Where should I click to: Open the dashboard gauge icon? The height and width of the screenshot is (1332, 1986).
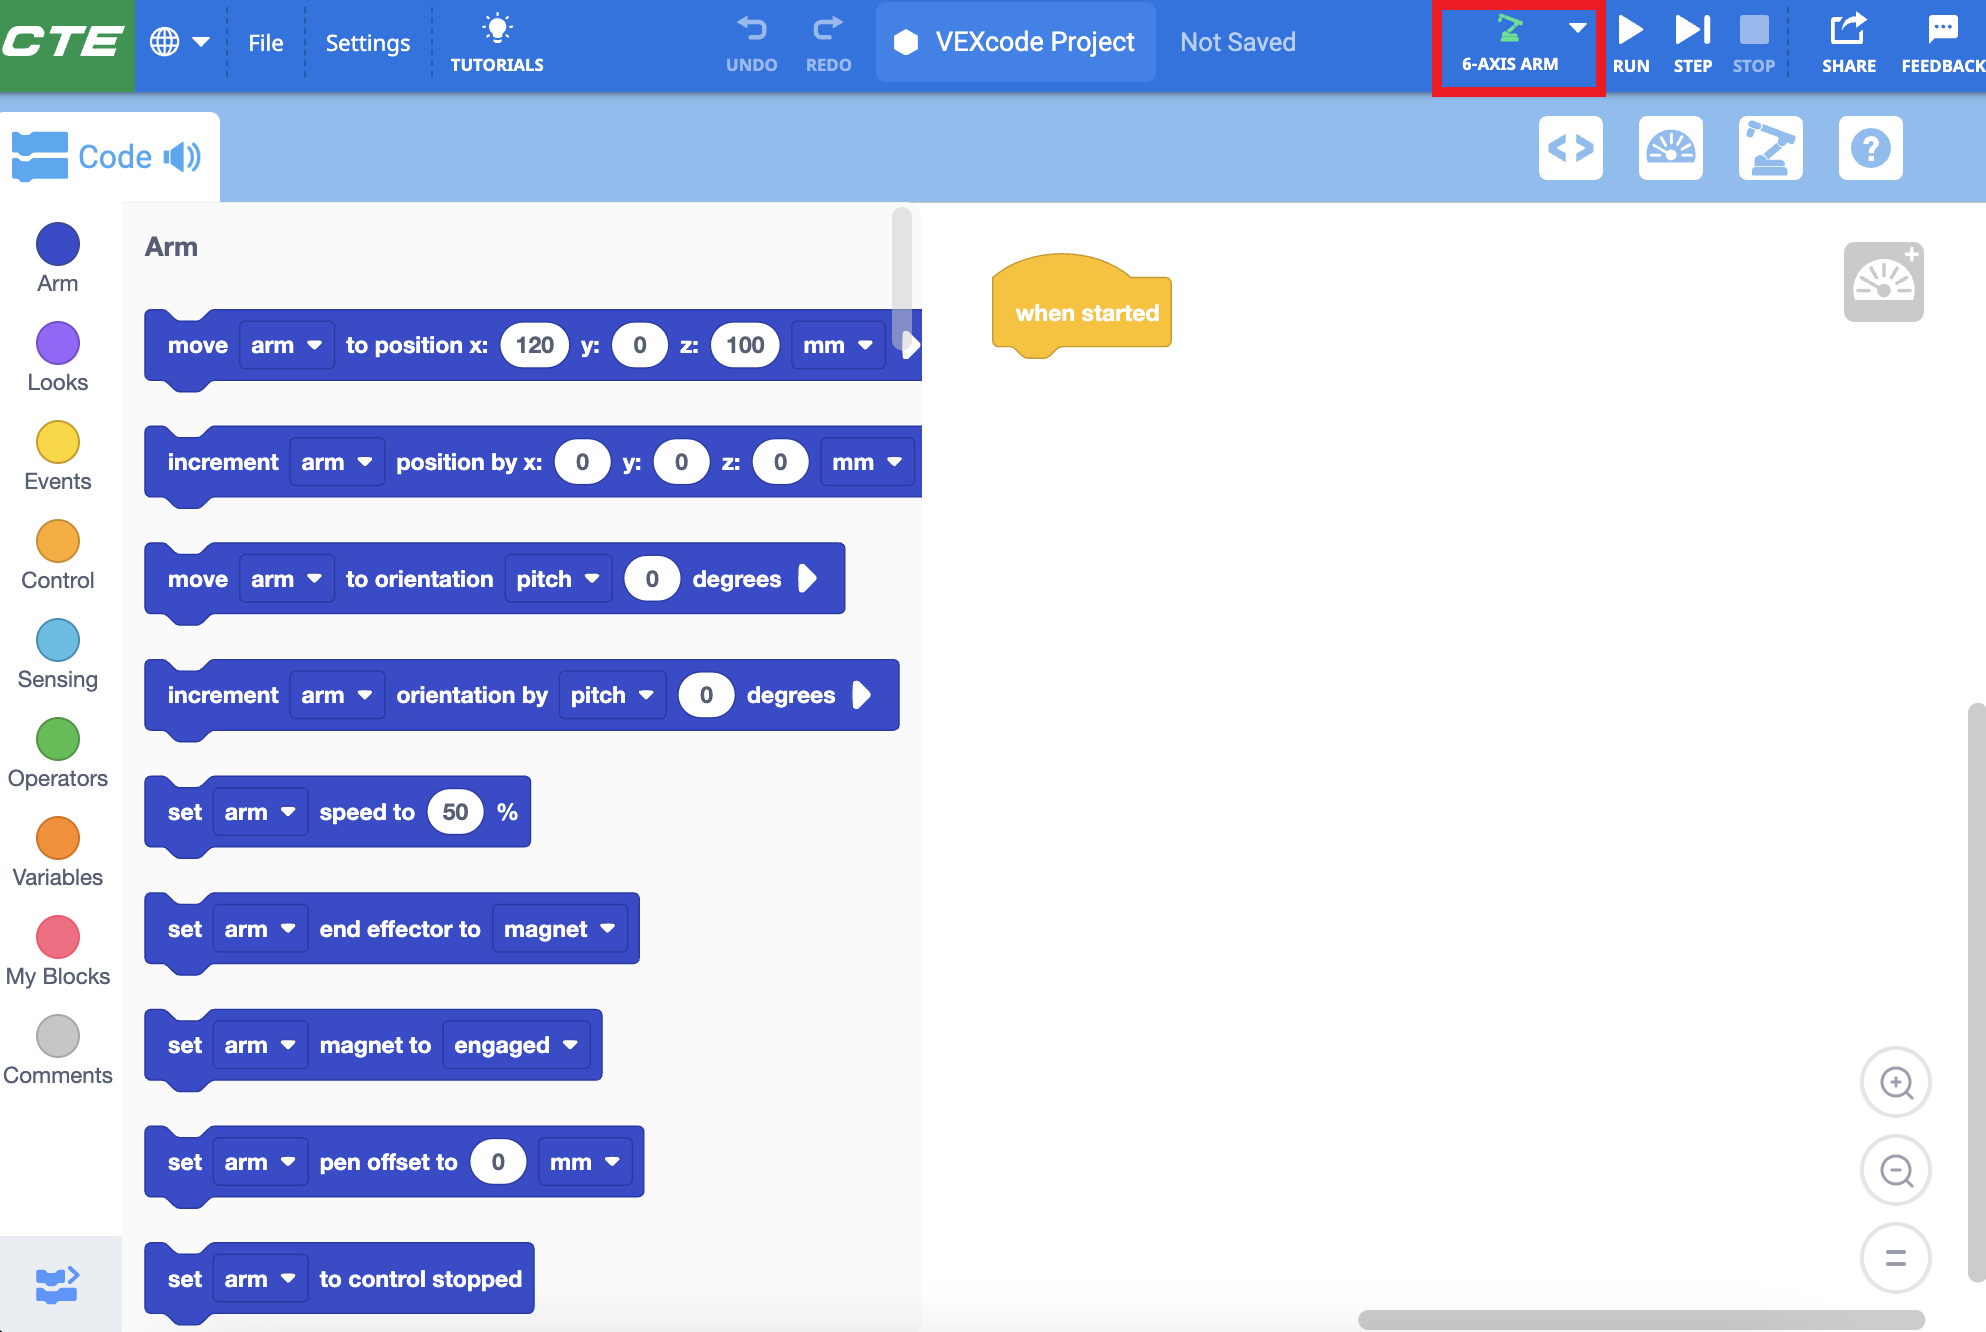click(1670, 147)
